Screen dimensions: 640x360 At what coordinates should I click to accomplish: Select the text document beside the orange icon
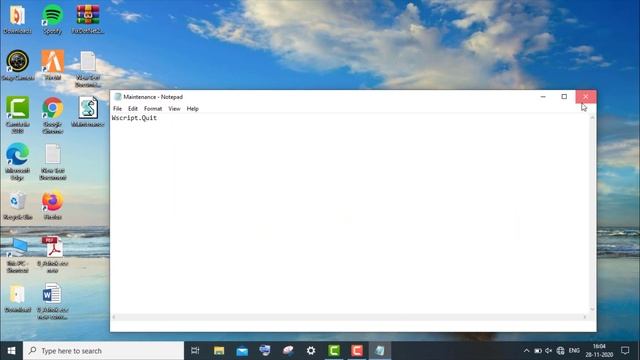pyautogui.click(x=88, y=69)
